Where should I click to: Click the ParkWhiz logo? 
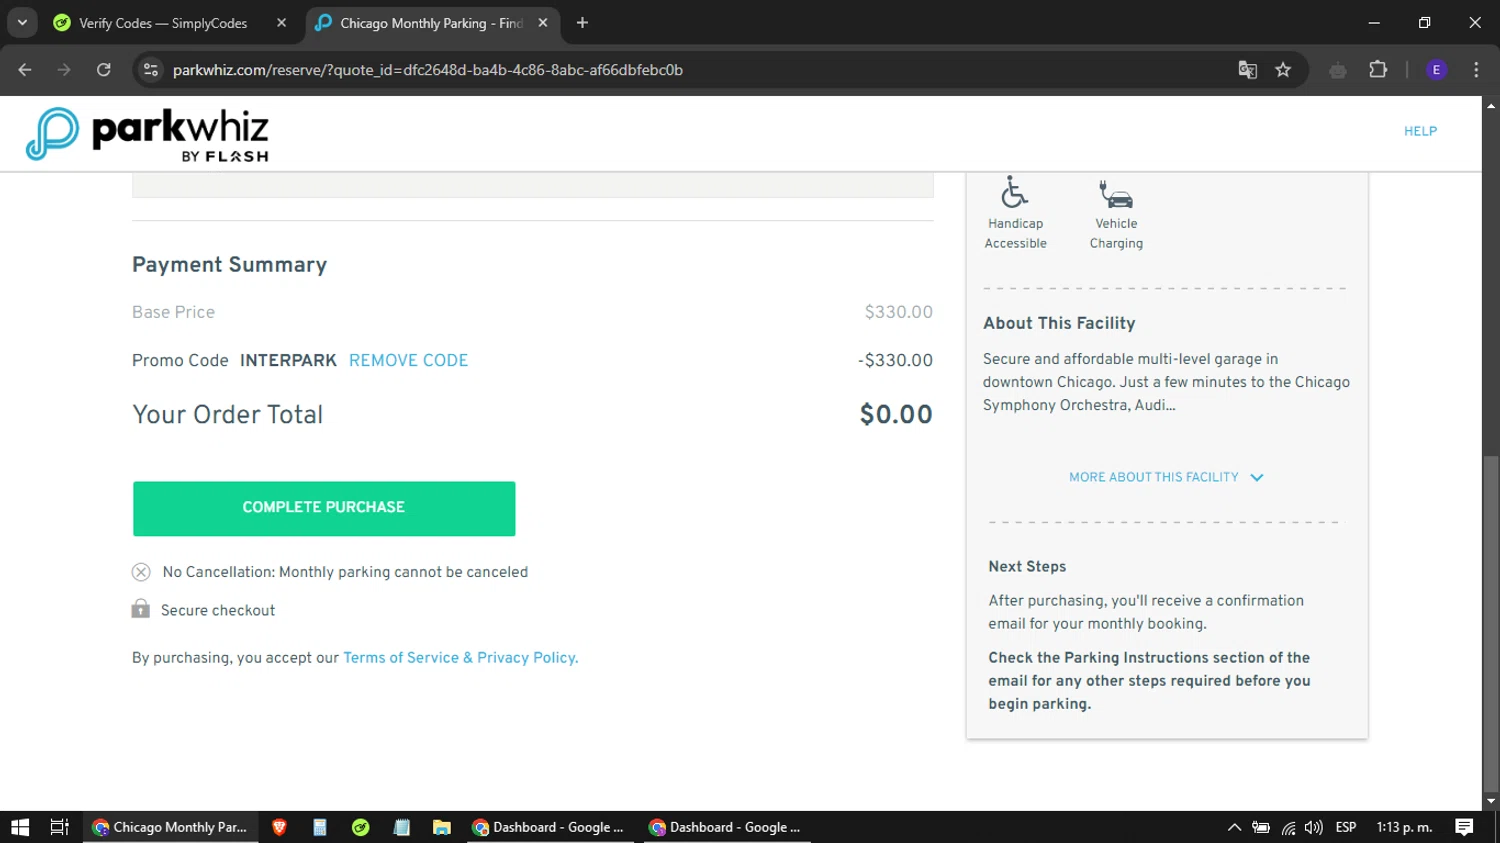[147, 134]
